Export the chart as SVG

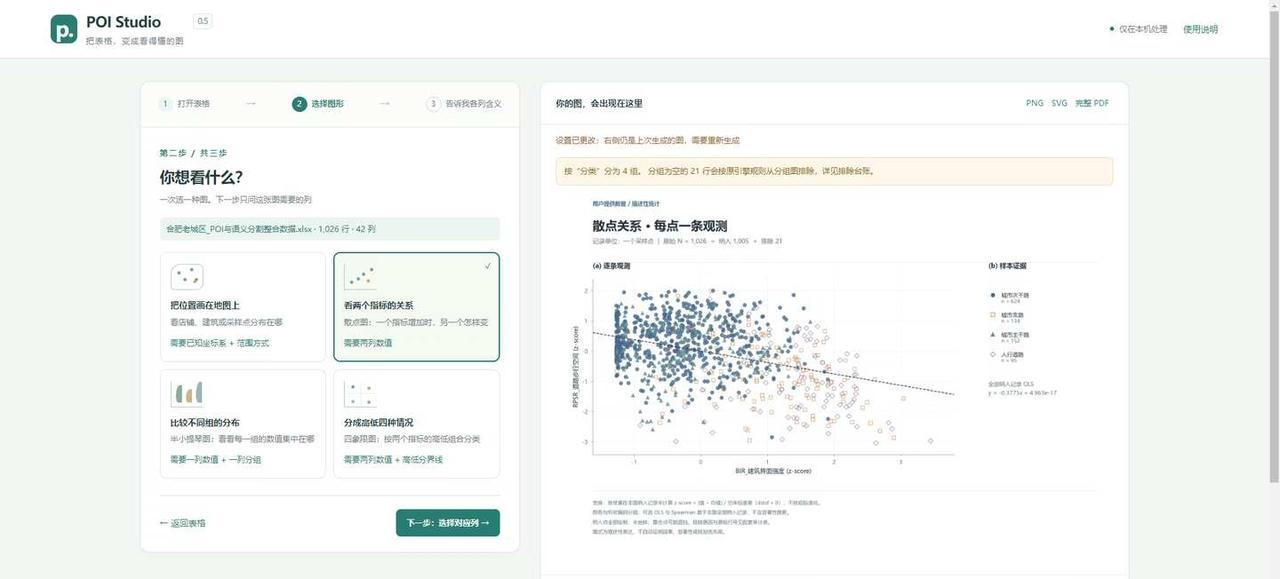tap(1059, 103)
